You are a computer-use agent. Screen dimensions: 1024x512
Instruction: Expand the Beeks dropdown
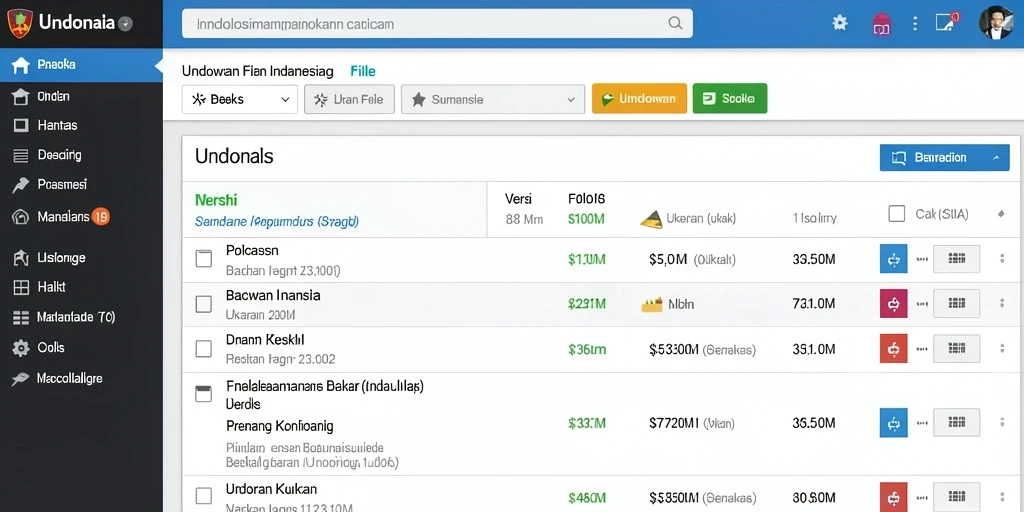coord(240,99)
